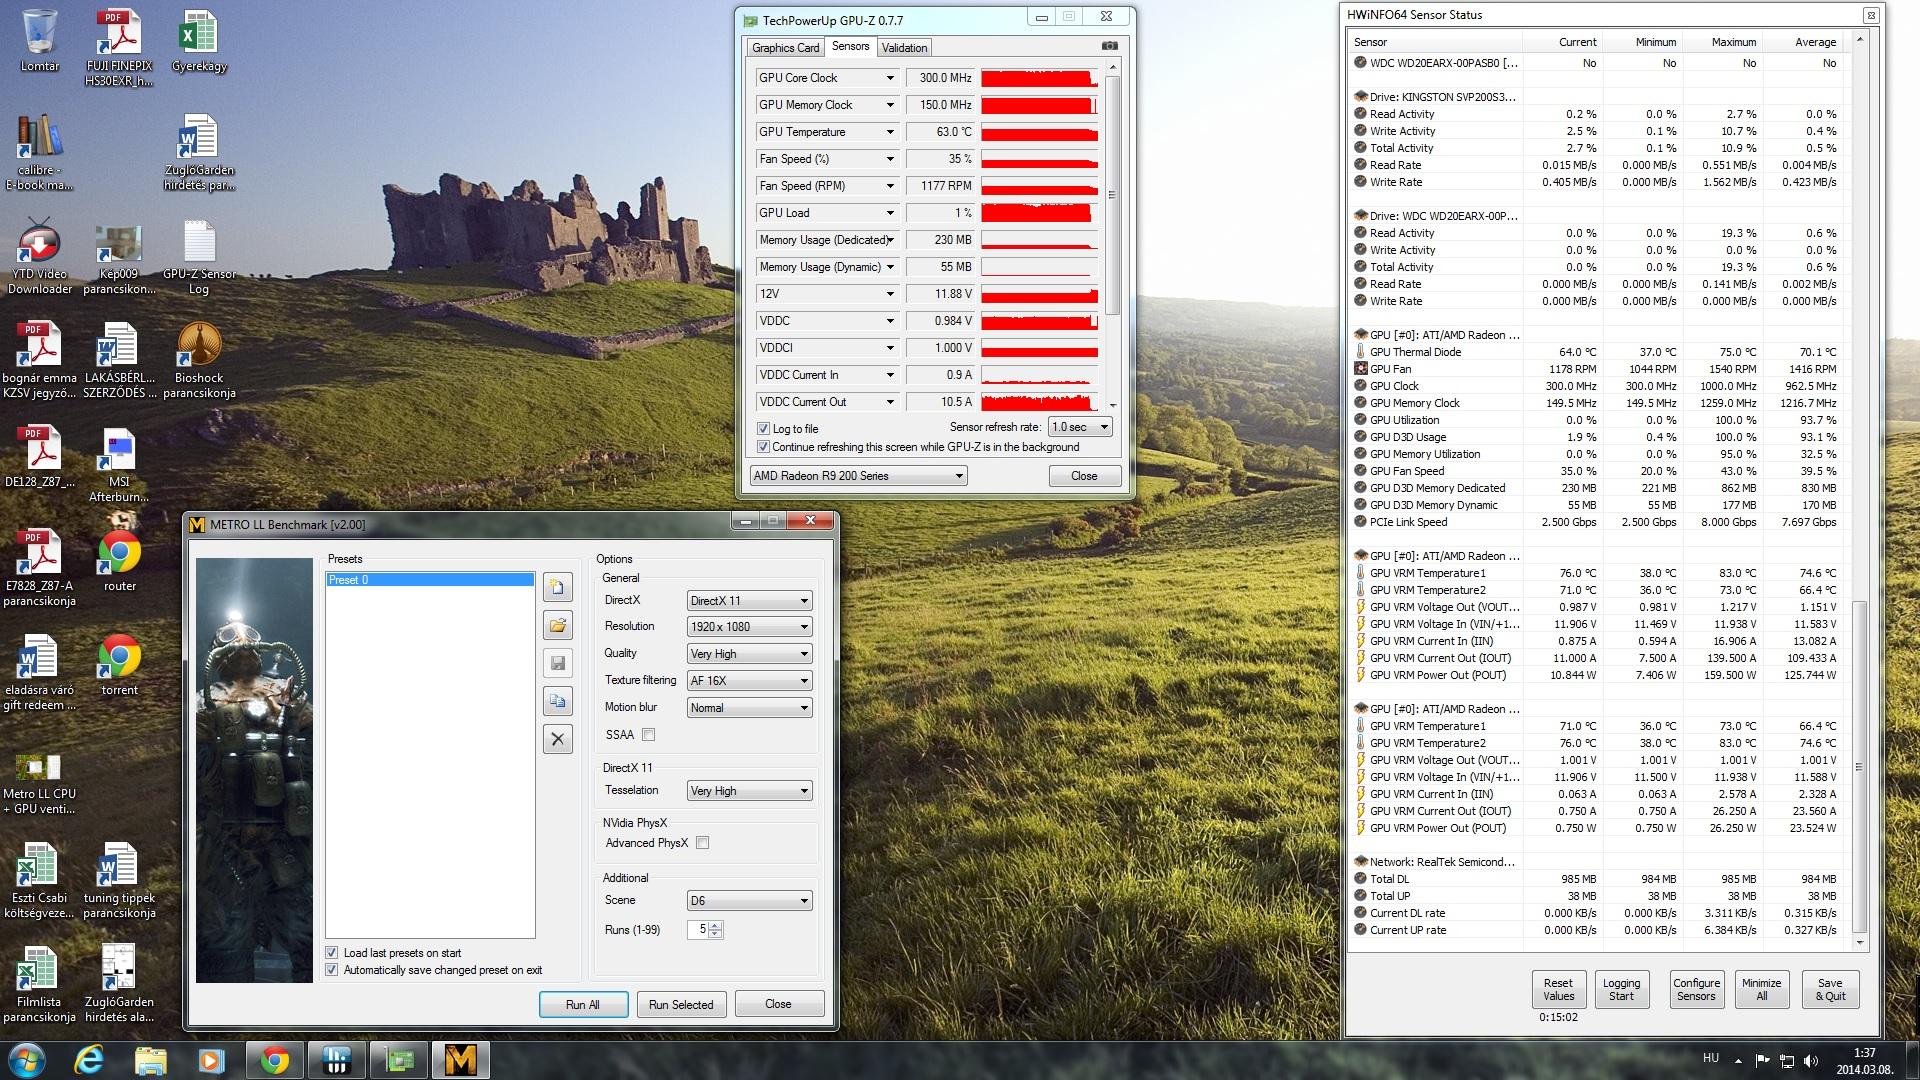Select the torrent Chrome shortcut icon

pos(119,664)
